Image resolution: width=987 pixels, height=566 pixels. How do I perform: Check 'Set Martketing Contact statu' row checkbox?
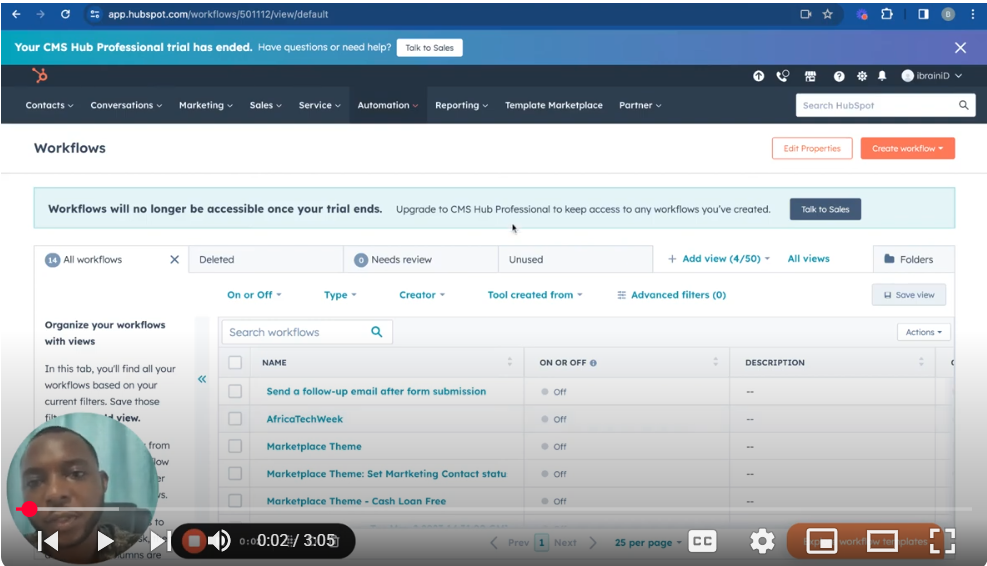(235, 473)
